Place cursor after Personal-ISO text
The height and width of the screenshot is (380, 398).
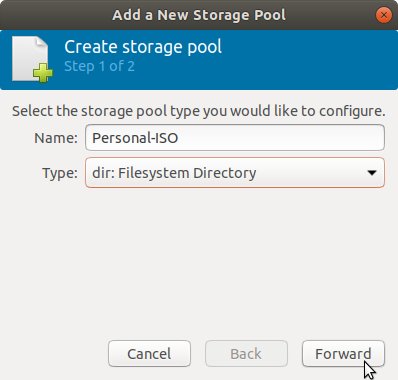[179, 138]
